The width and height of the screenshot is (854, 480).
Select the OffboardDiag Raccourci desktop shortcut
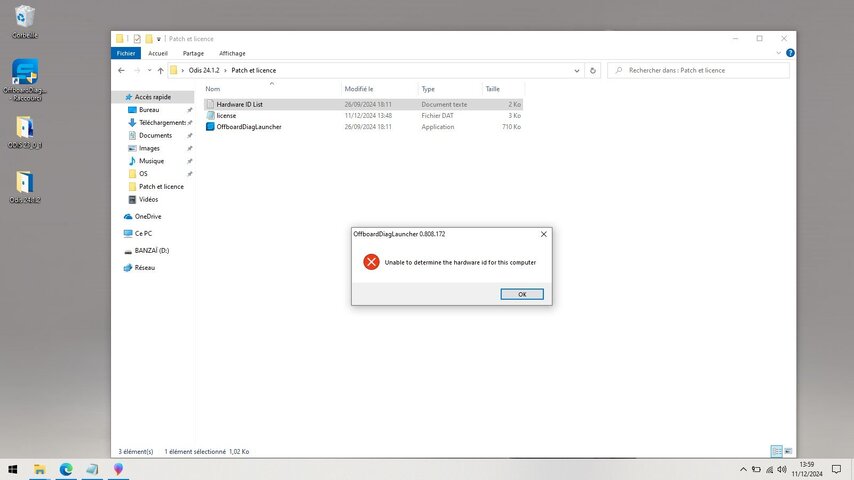pos(25,80)
